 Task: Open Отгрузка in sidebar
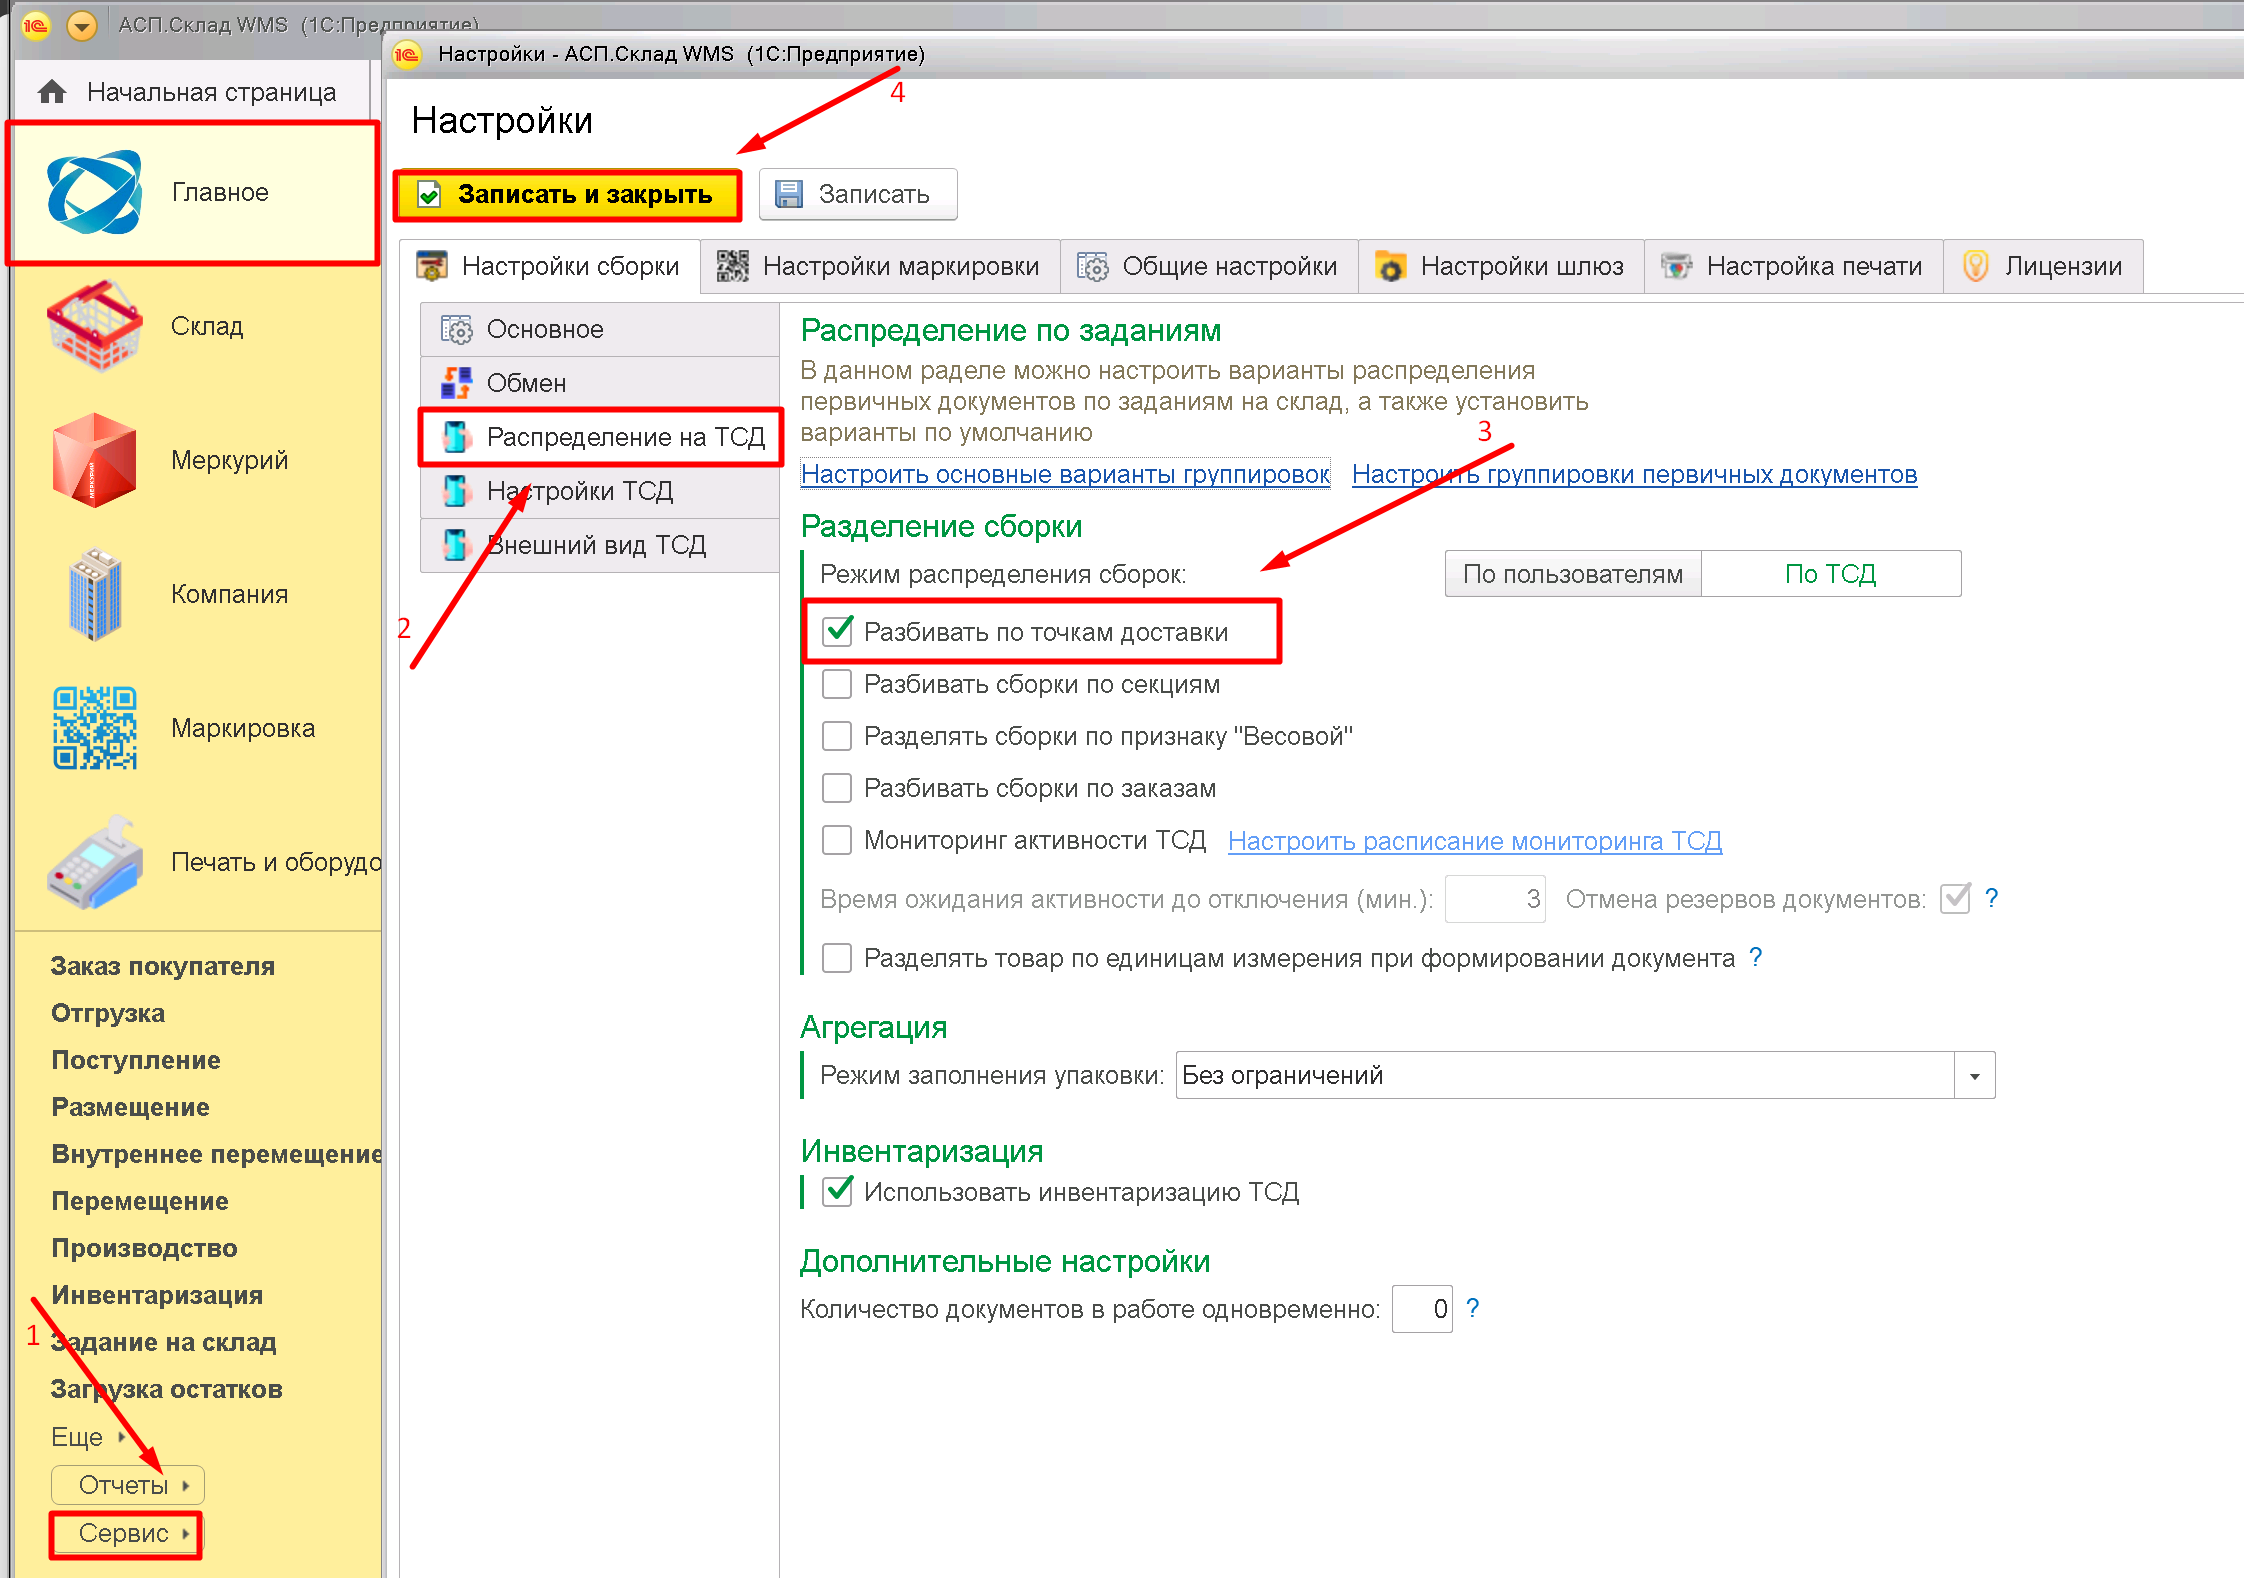tap(108, 1013)
